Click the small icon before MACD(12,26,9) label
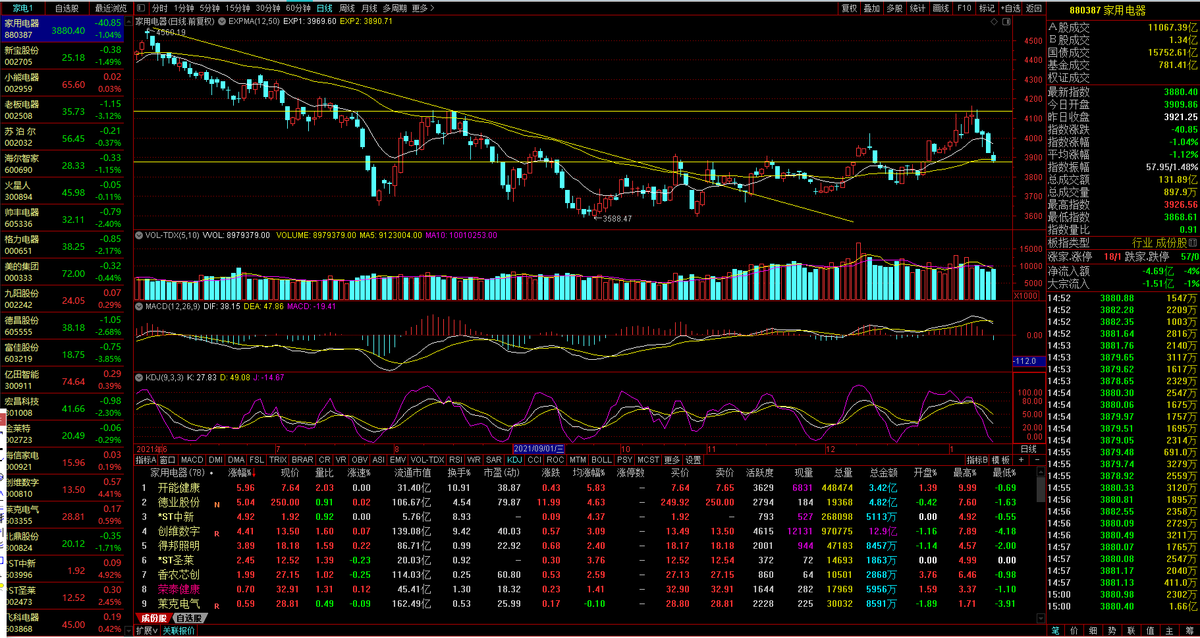This screenshot has width=1200, height=638. click(x=138, y=306)
